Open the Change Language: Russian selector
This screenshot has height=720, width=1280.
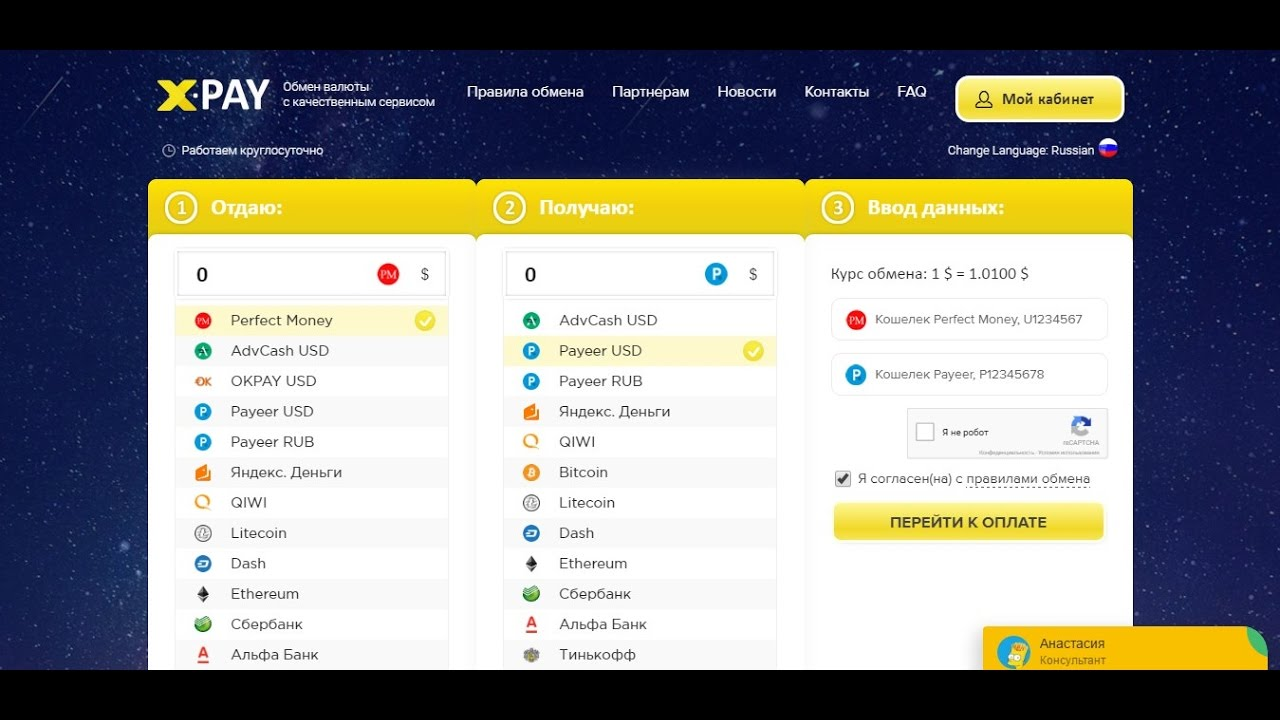[1032, 150]
